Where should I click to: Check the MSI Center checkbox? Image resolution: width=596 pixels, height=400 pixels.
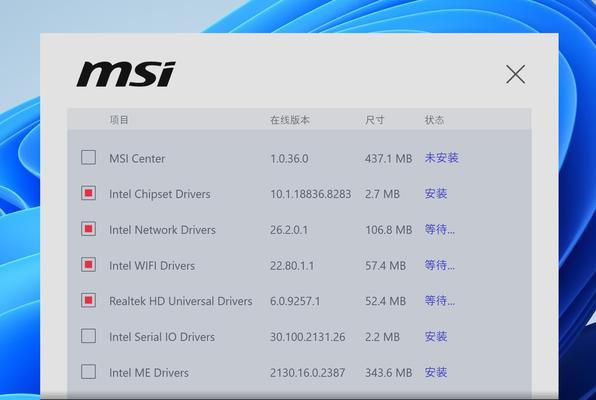tap(88, 157)
